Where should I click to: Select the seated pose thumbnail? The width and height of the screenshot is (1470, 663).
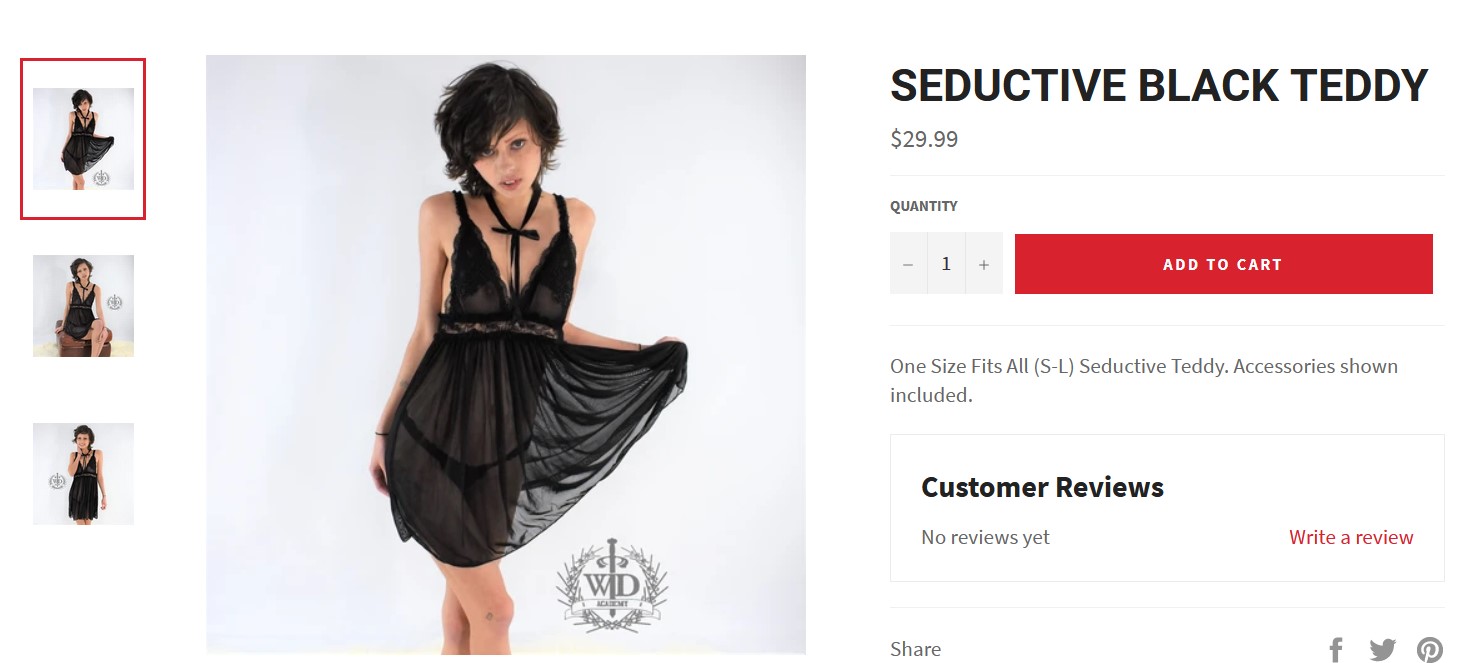[x=83, y=305]
